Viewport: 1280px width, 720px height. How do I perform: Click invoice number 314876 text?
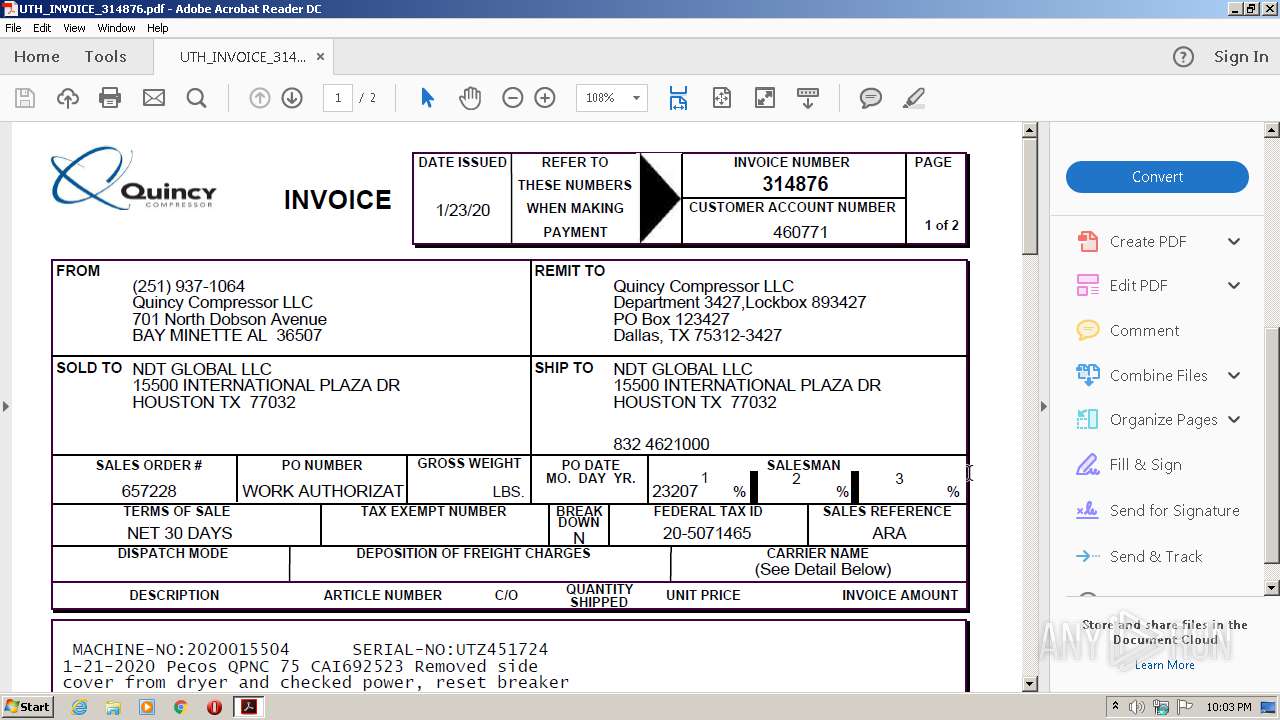pos(795,184)
